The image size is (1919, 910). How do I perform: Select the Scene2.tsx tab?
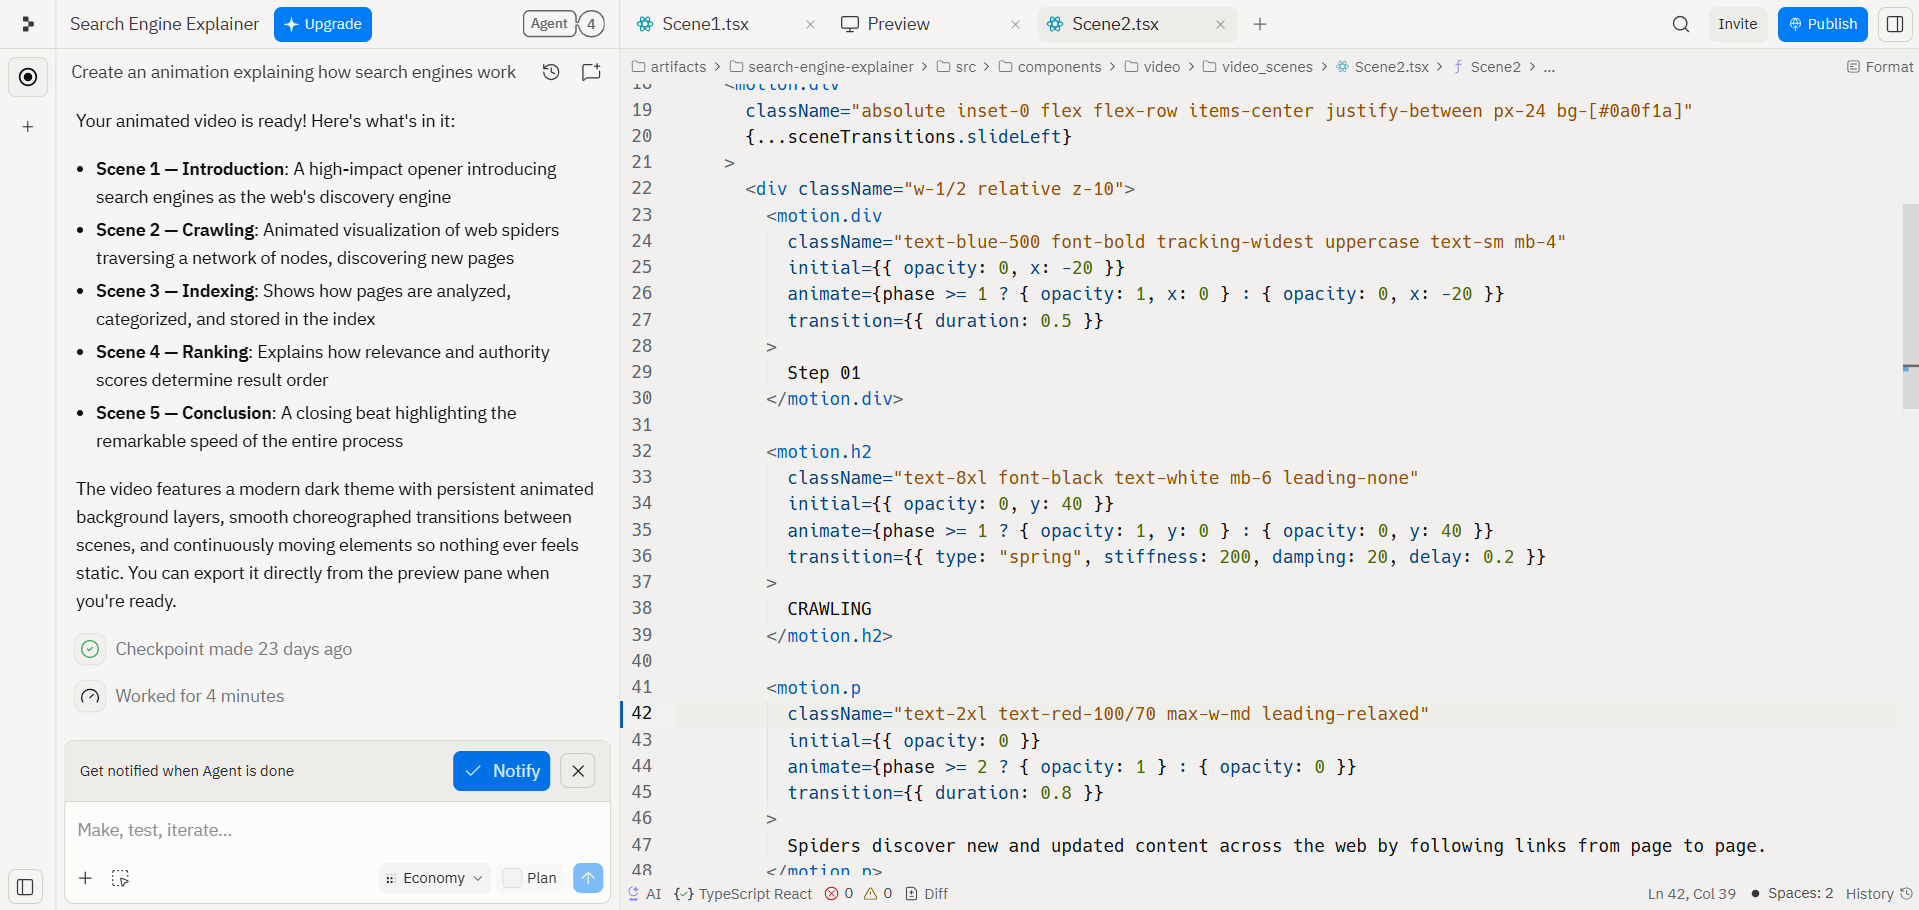[x=1115, y=24]
